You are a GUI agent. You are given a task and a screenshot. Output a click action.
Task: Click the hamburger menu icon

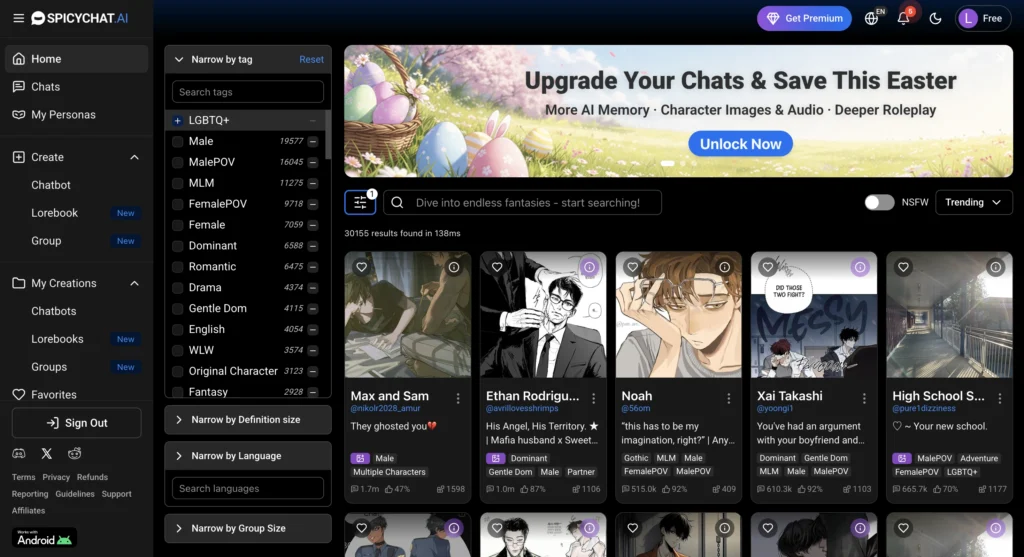tap(18, 18)
